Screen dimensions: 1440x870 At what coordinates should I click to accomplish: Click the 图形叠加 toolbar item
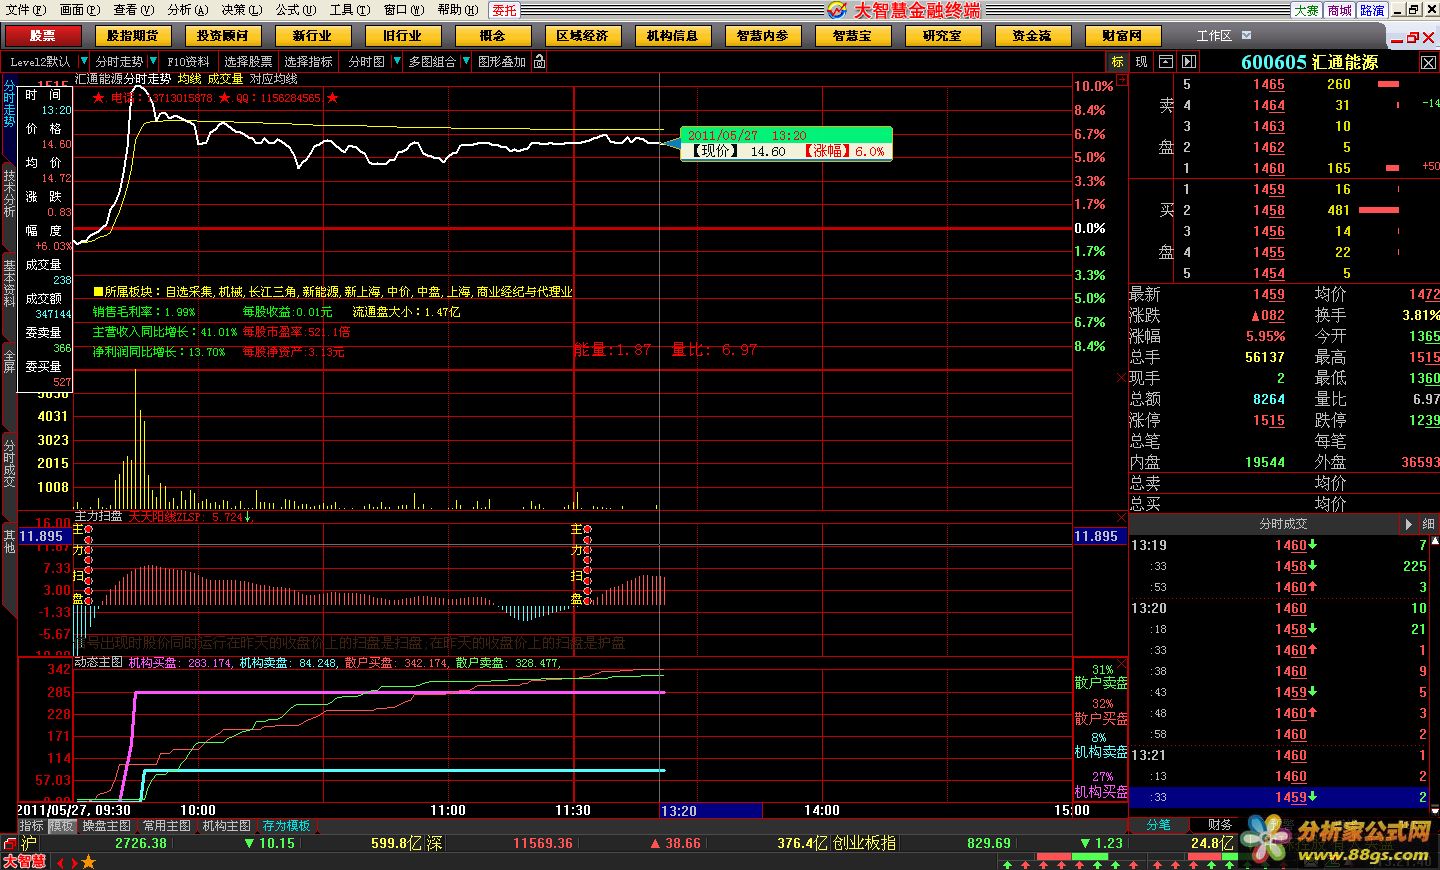click(x=502, y=61)
